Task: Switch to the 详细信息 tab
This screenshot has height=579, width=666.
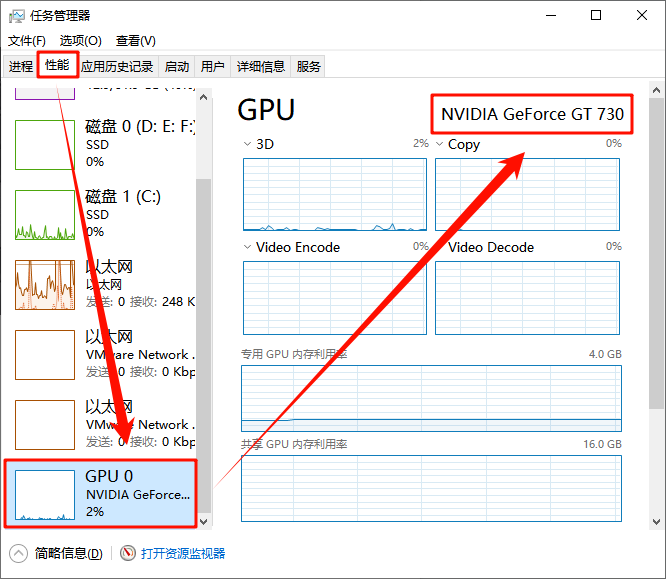Action: [261, 66]
